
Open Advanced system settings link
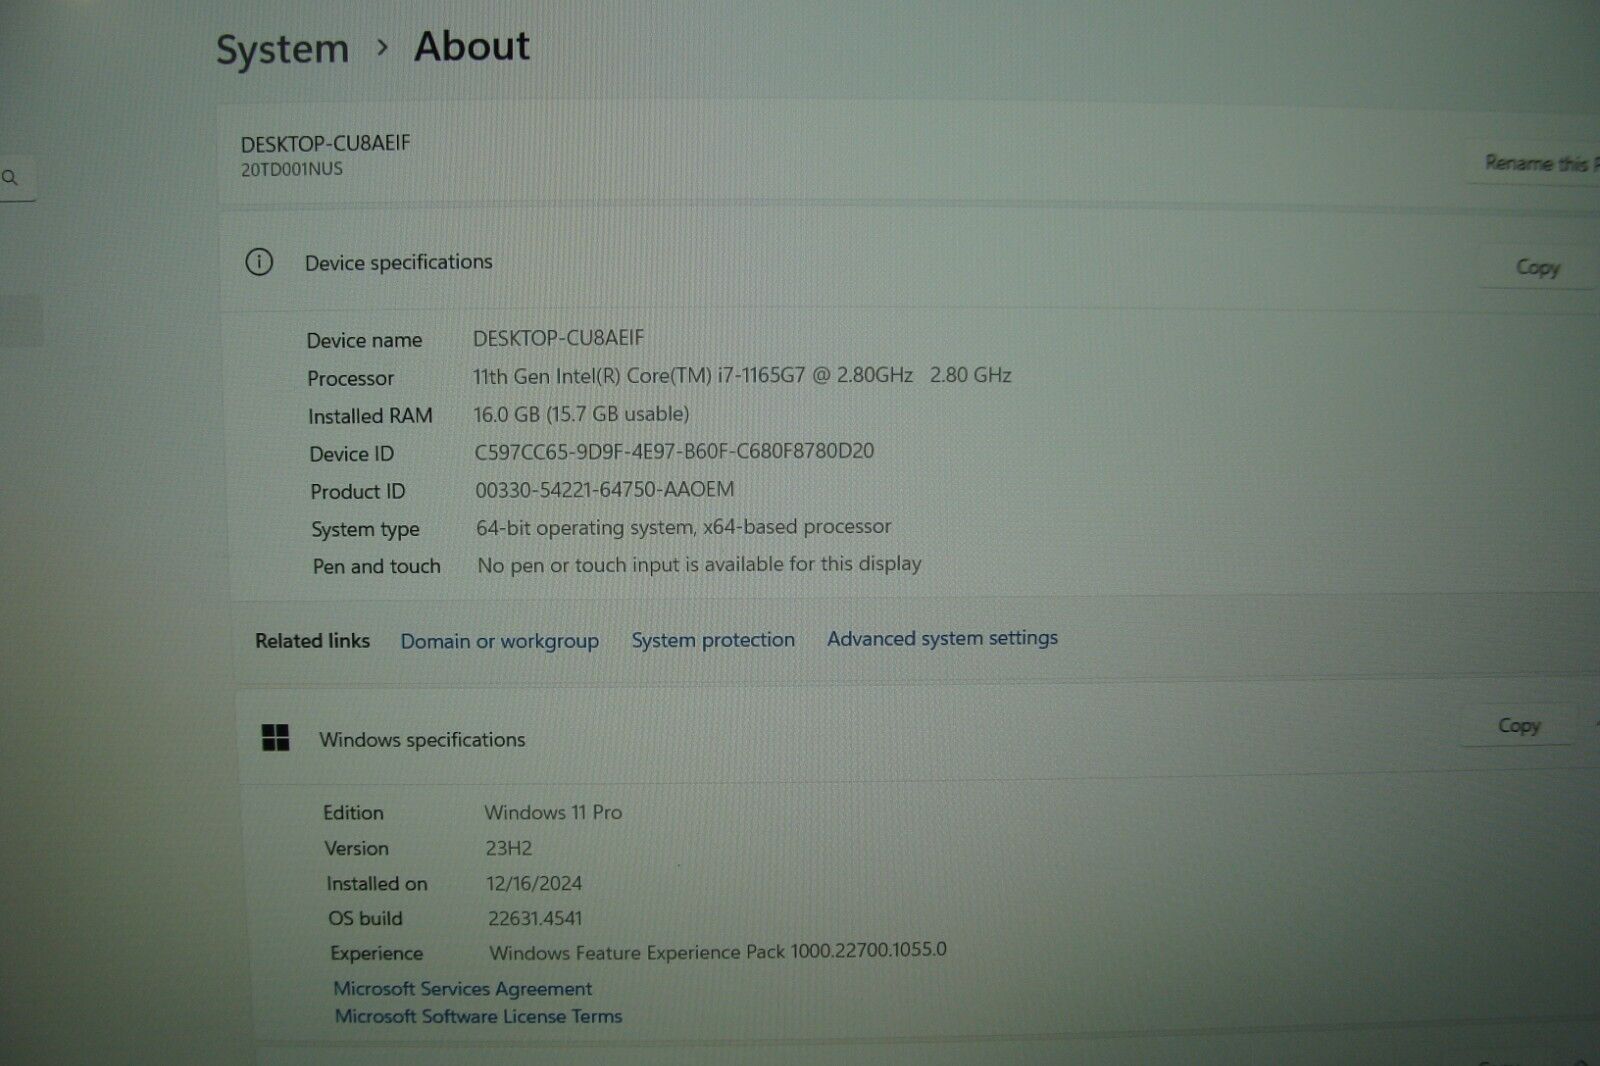(942, 638)
